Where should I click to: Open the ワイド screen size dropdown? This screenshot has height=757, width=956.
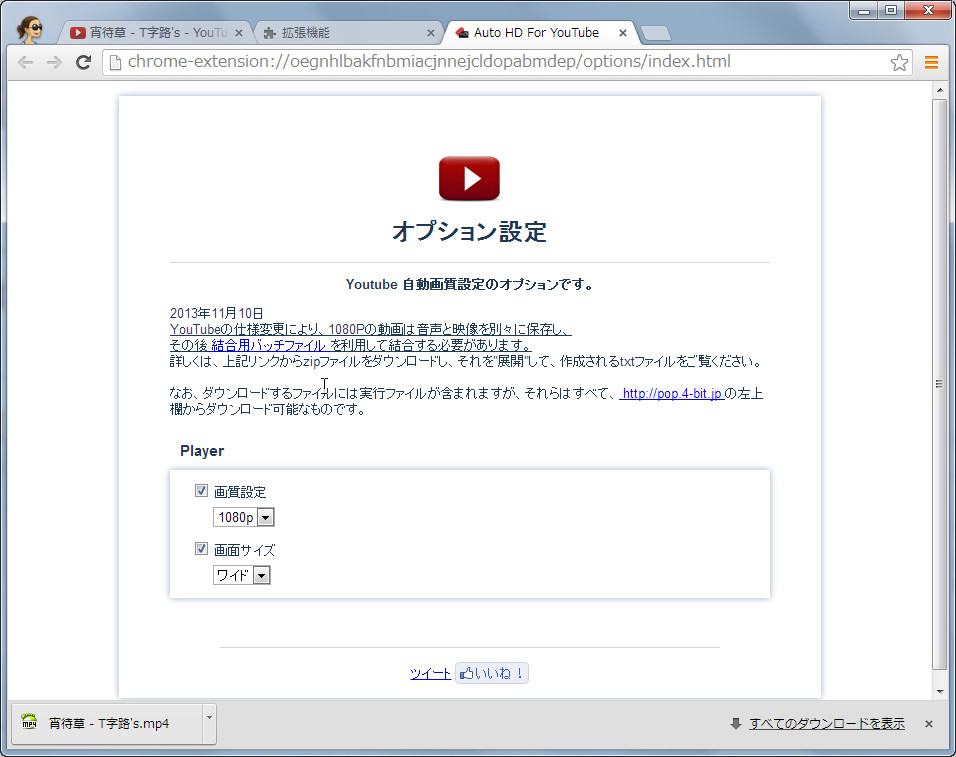[x=241, y=575]
